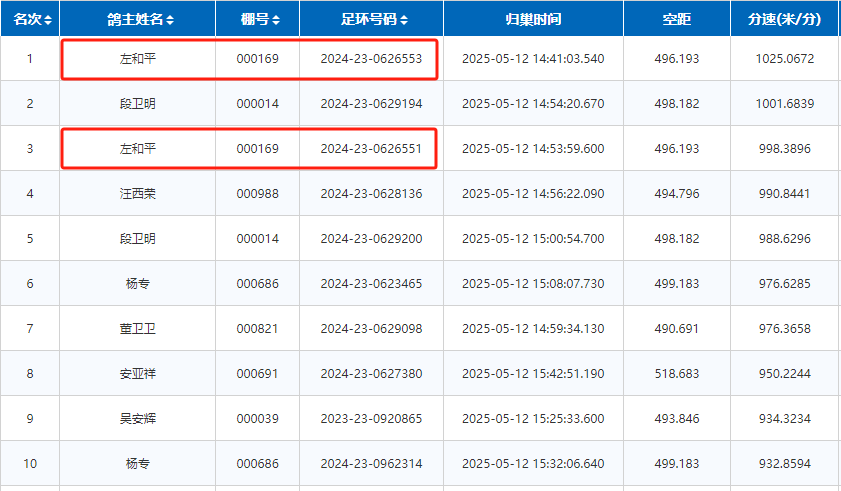Click ring number 2024-23-0962314 in row 10
The height and width of the screenshot is (491, 841).
click(x=371, y=464)
